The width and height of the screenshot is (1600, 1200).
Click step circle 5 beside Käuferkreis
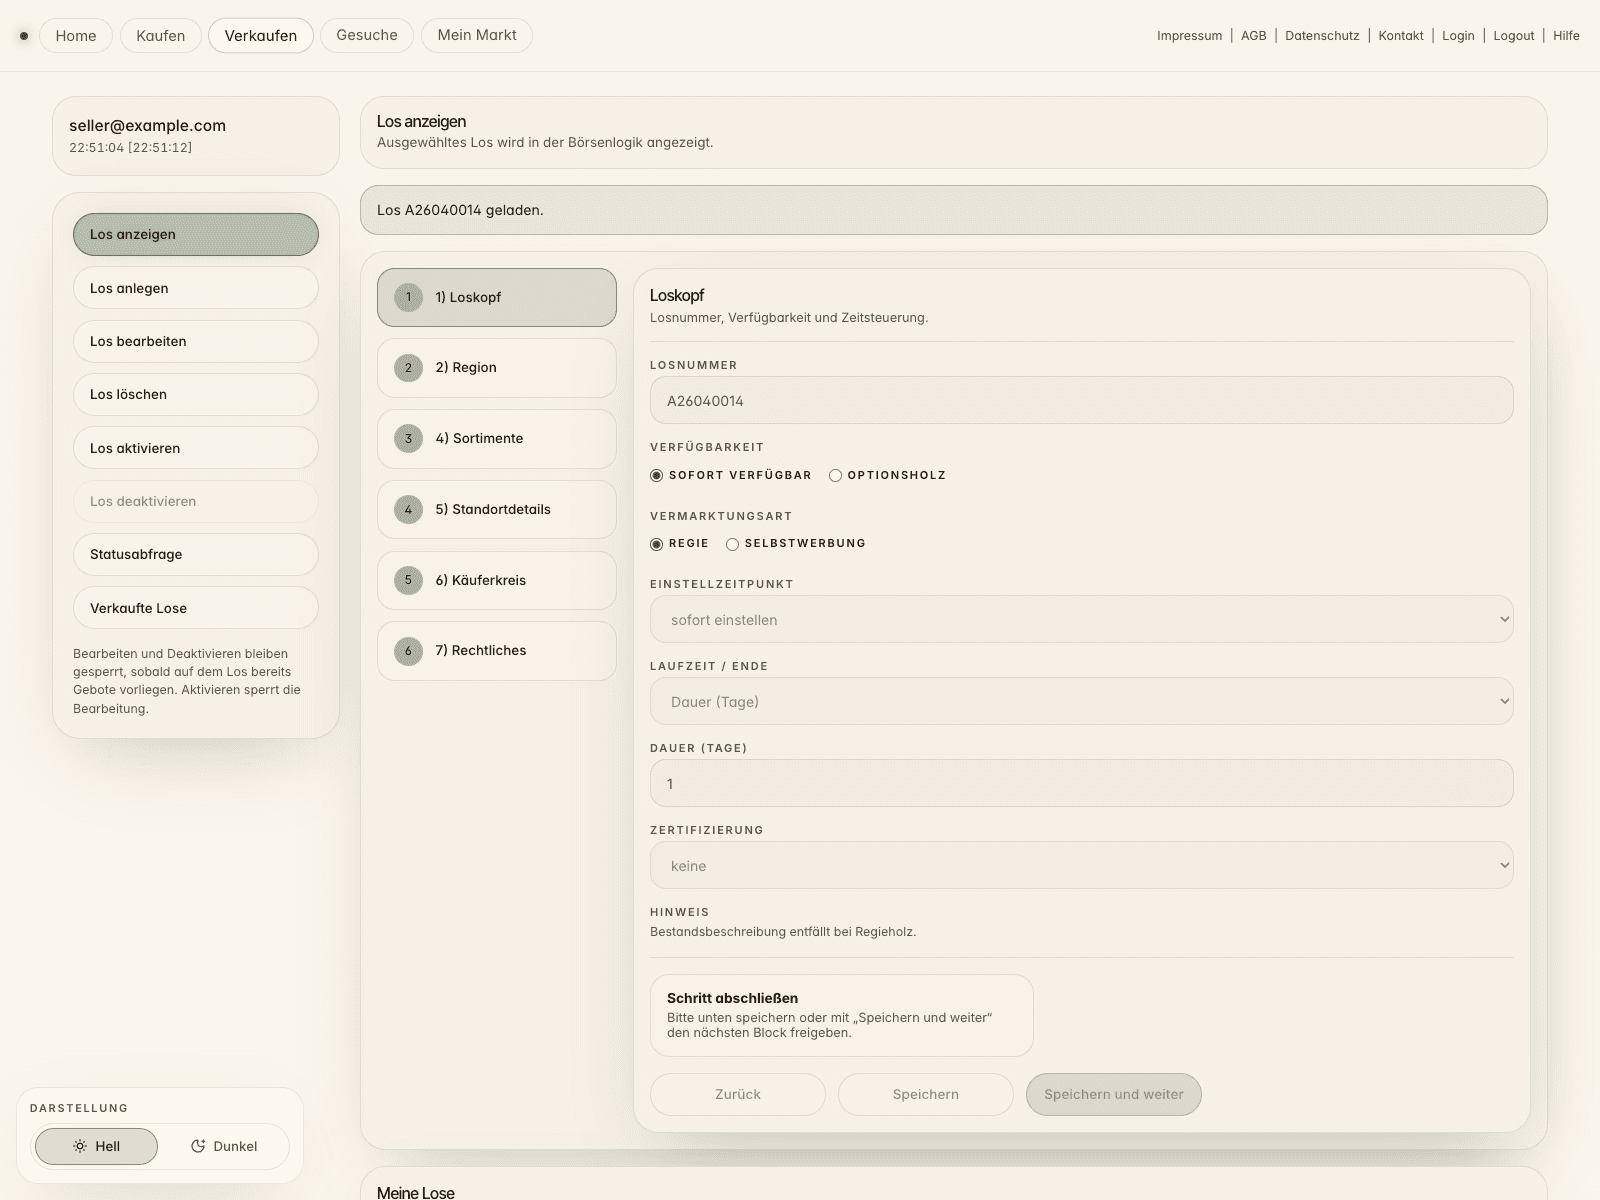tap(408, 580)
